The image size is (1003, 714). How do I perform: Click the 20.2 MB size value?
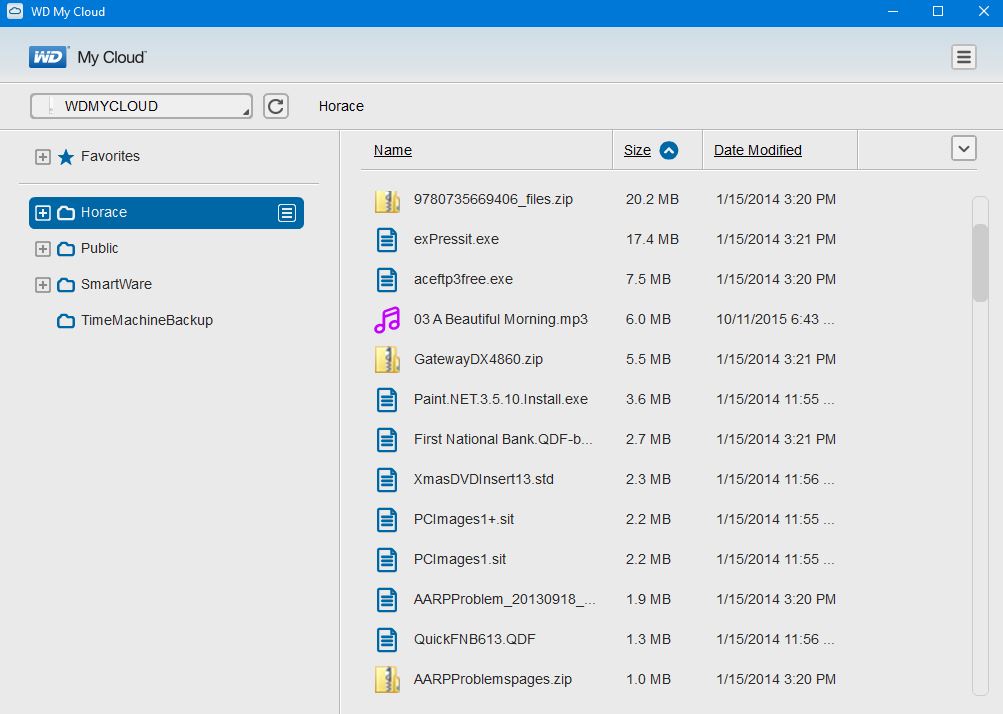coord(652,199)
